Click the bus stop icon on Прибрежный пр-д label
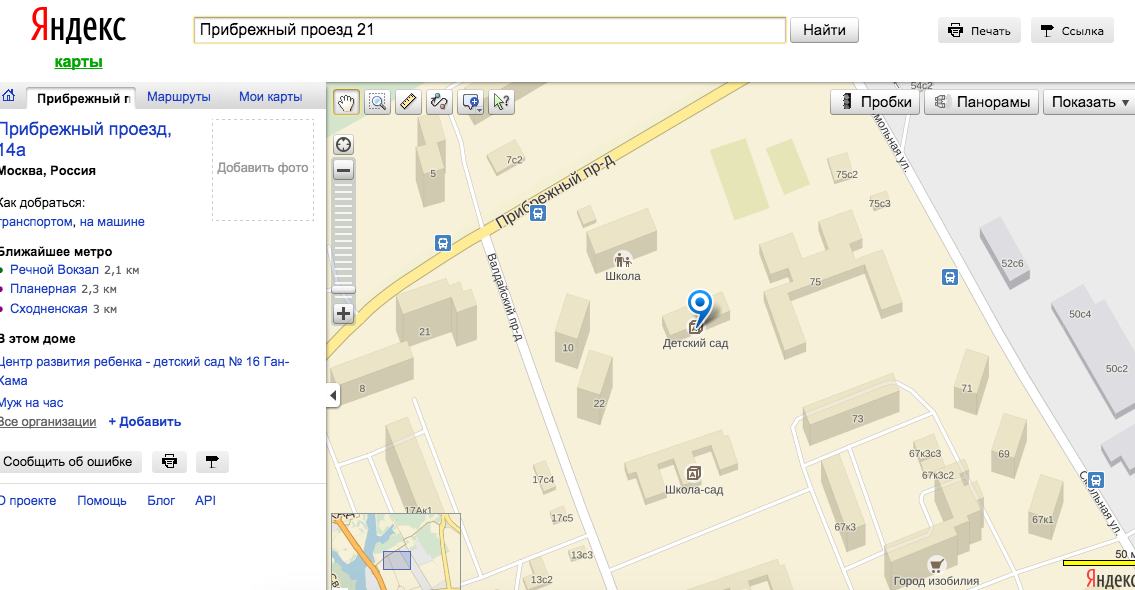Screen dimensions: 1135x590 click(538, 214)
